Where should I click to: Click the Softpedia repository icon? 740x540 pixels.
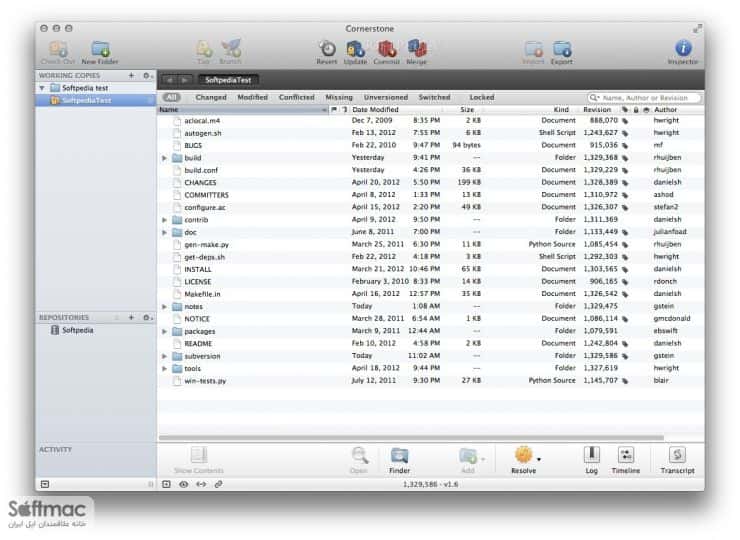[55, 330]
